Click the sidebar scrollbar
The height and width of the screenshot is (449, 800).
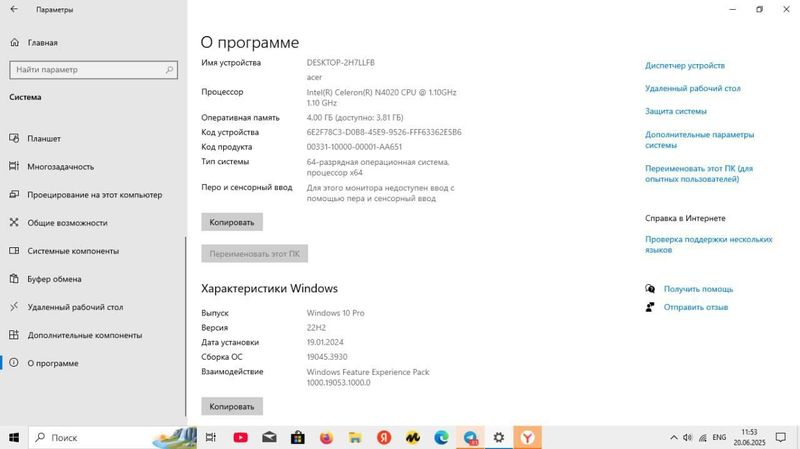185,327
